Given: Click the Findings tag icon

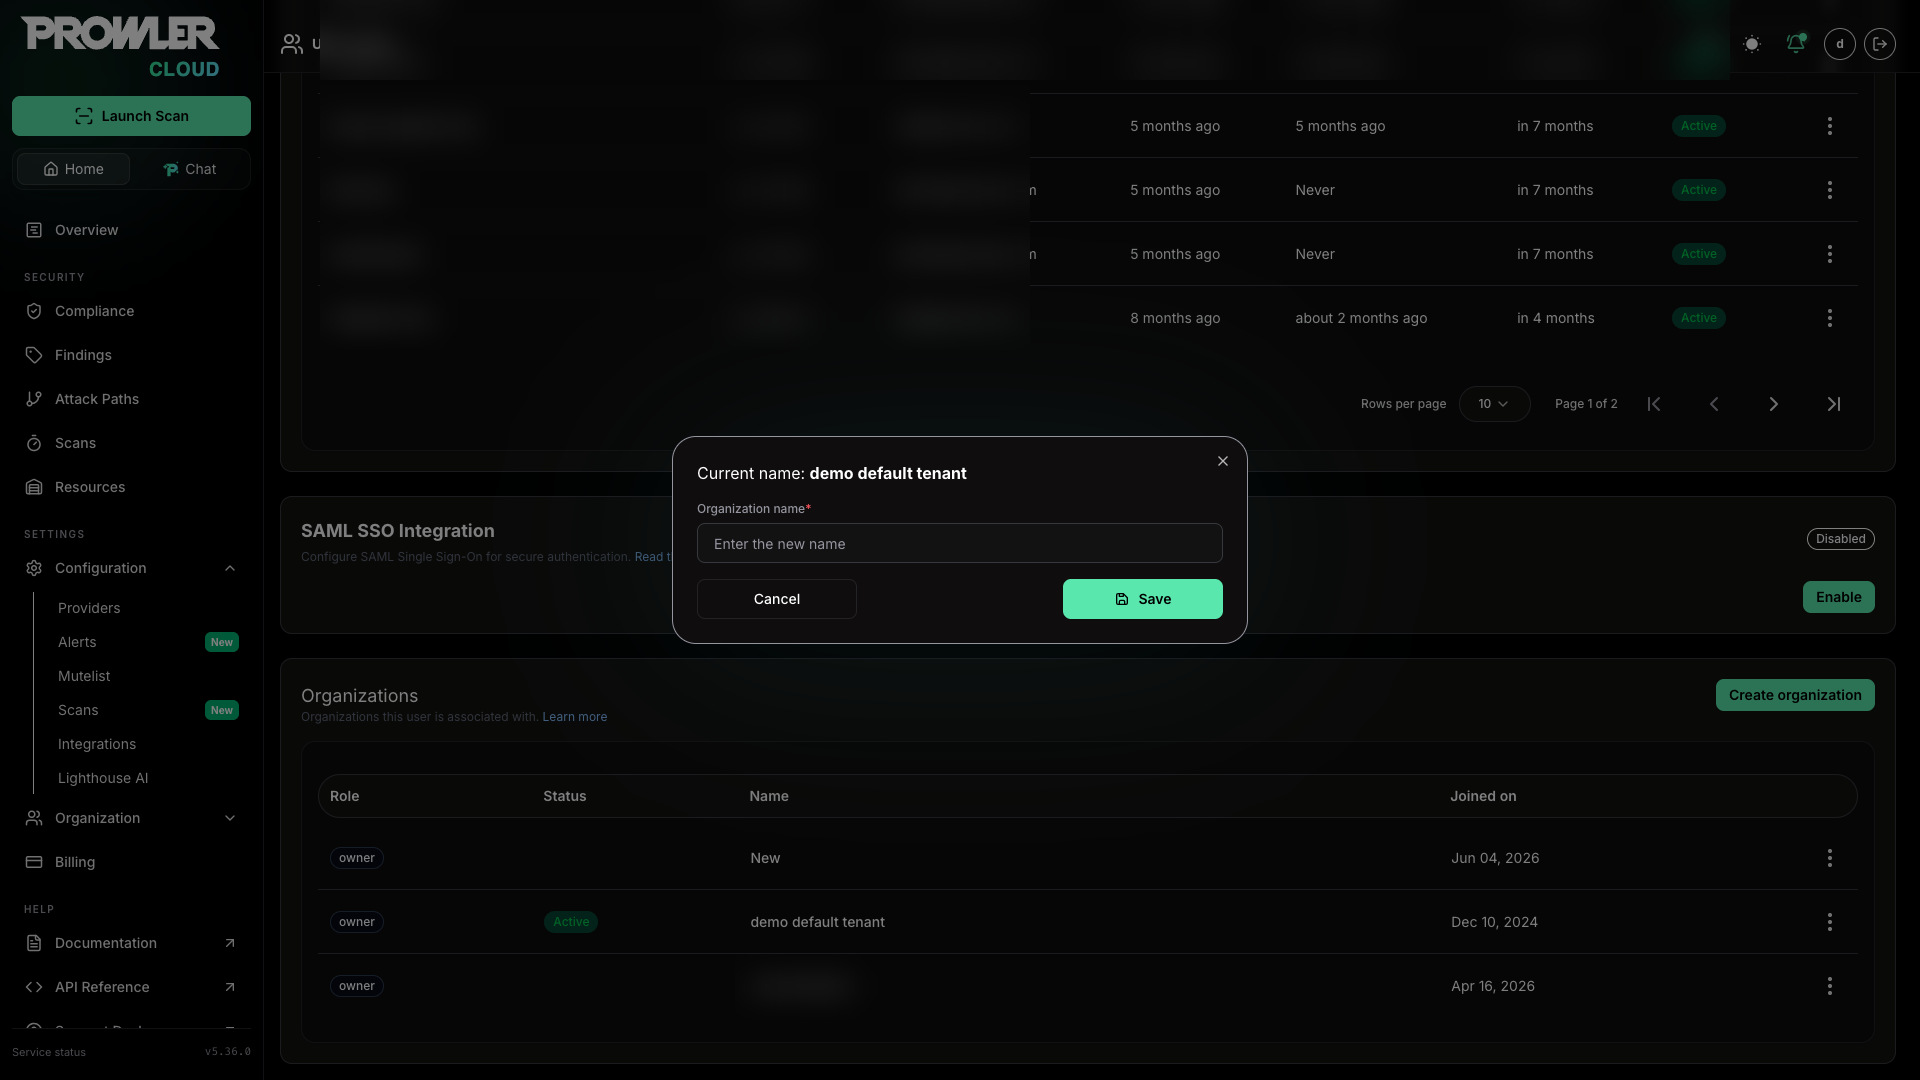Looking at the screenshot, I should [x=34, y=355].
